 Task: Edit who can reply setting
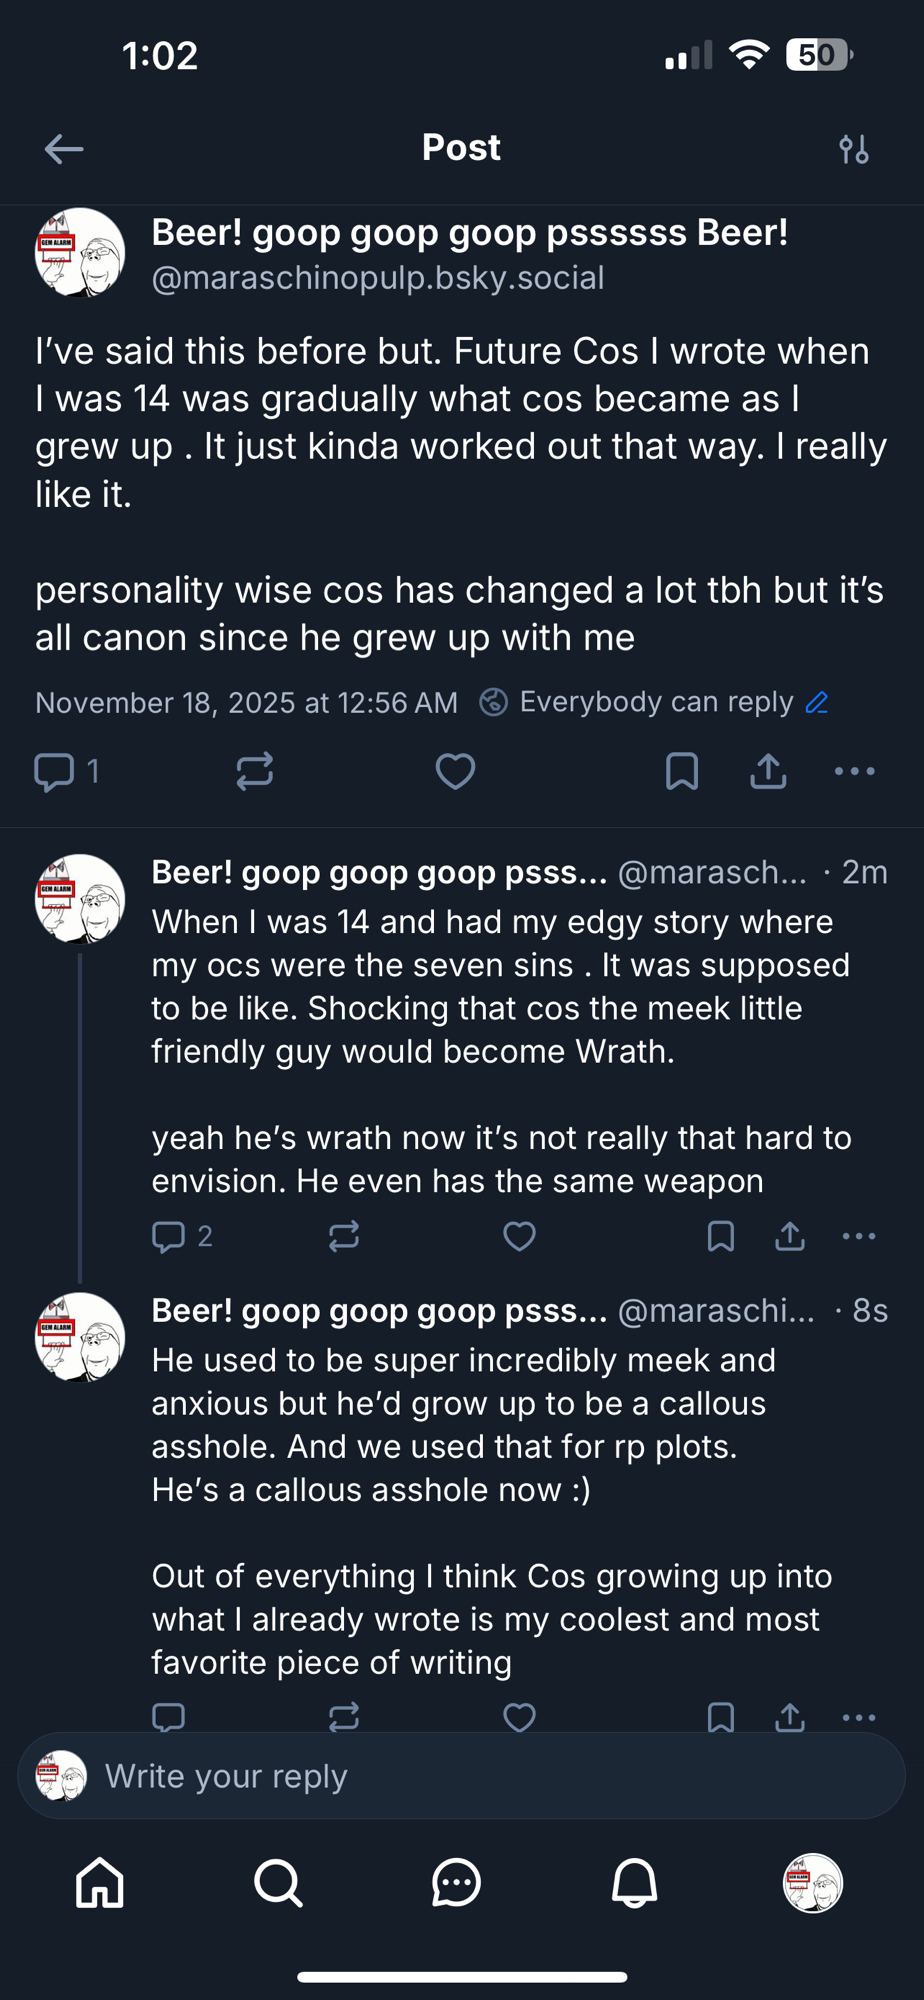tap(817, 702)
